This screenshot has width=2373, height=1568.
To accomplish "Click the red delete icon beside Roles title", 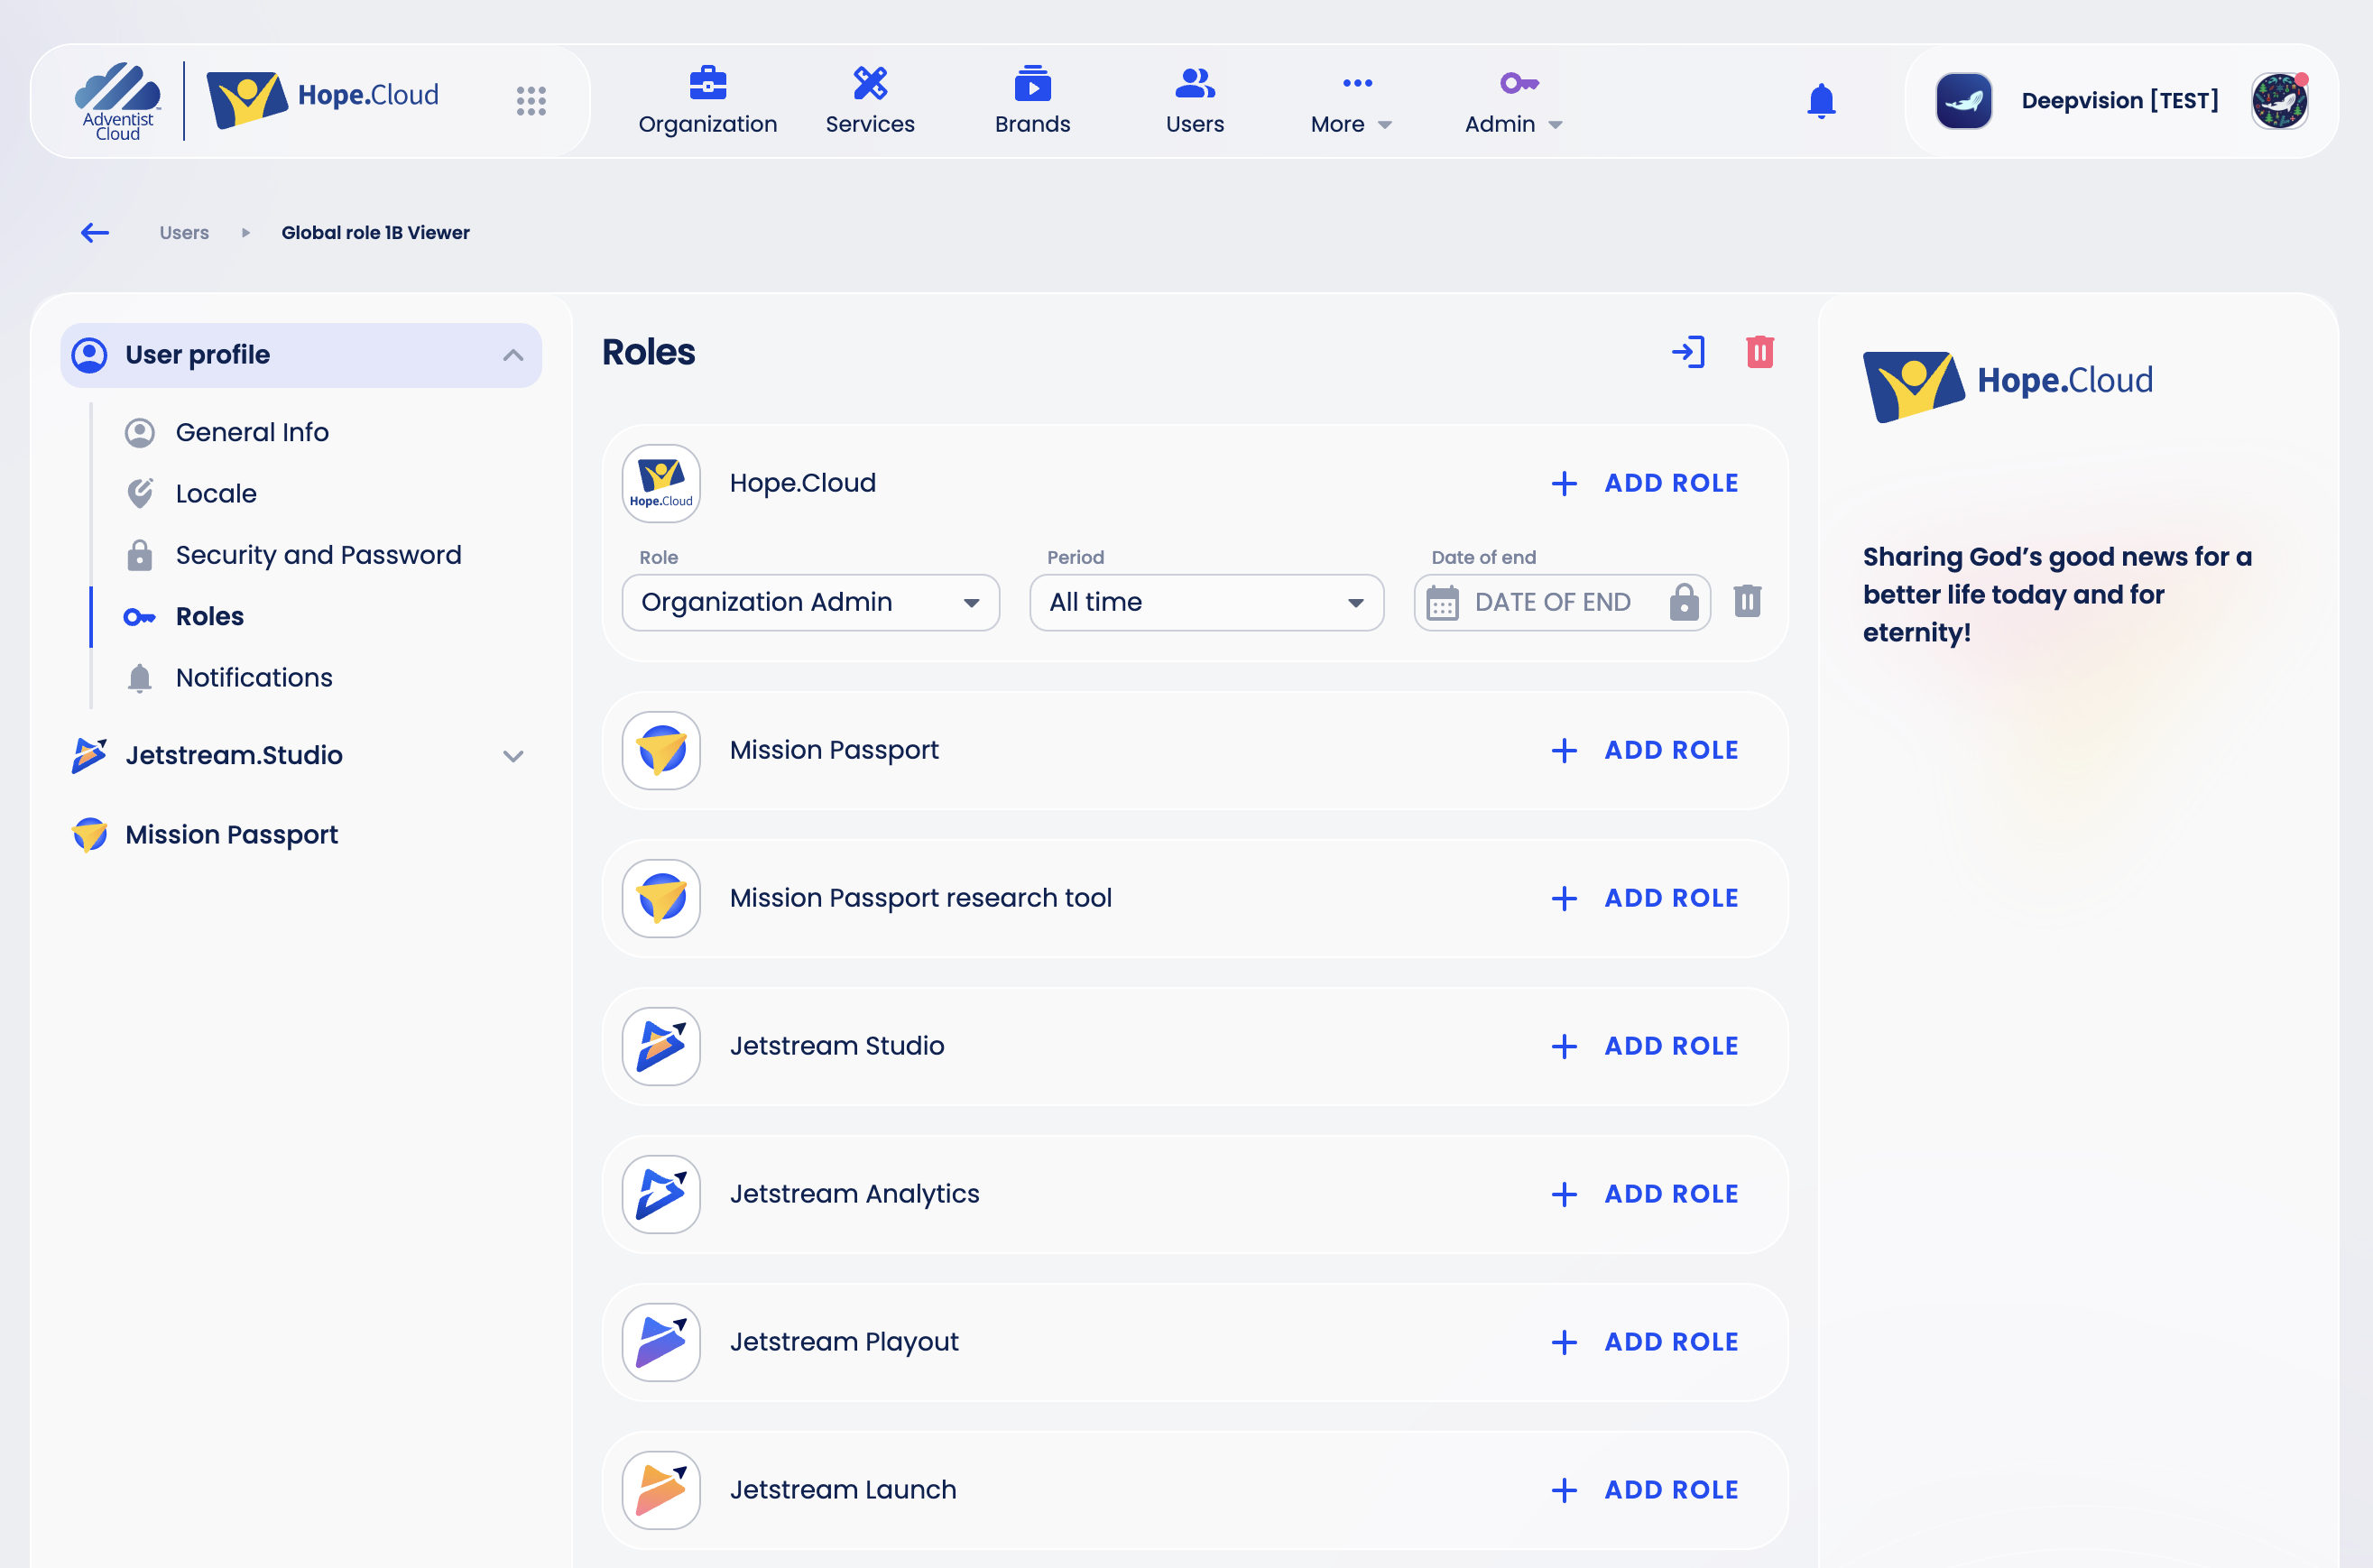I will coord(1760,352).
